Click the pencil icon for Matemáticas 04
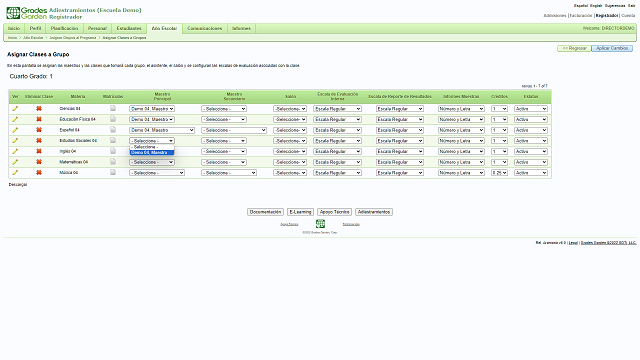Viewport: 640px width, 360px height. (x=15, y=162)
